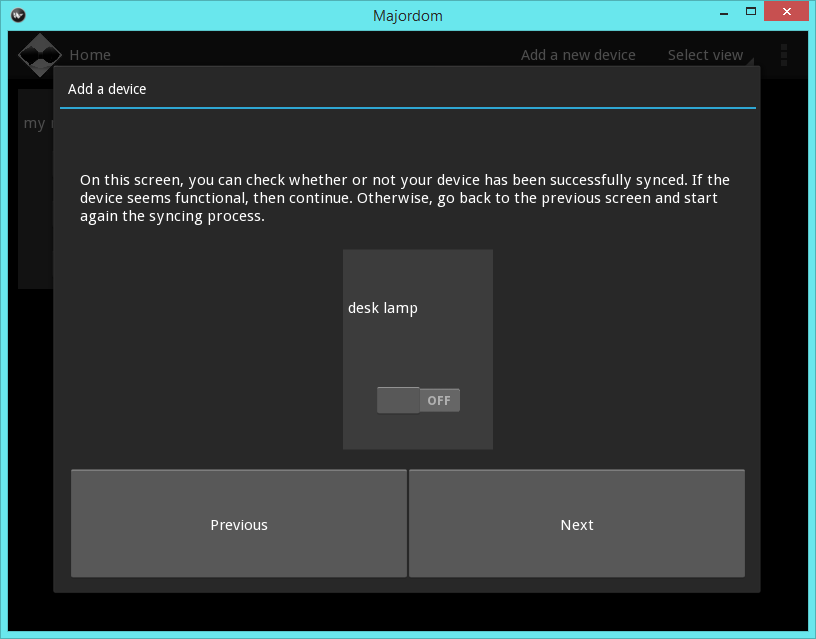Click the Next button

coord(576,523)
